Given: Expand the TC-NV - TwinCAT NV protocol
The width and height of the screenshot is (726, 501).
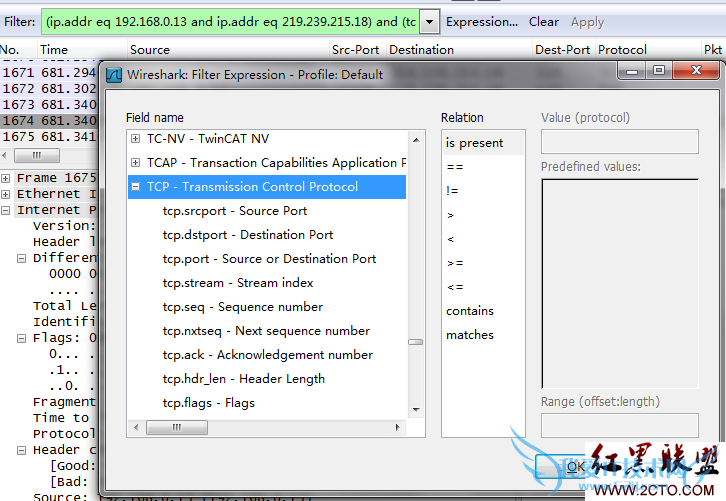Looking at the screenshot, I should pos(135,138).
